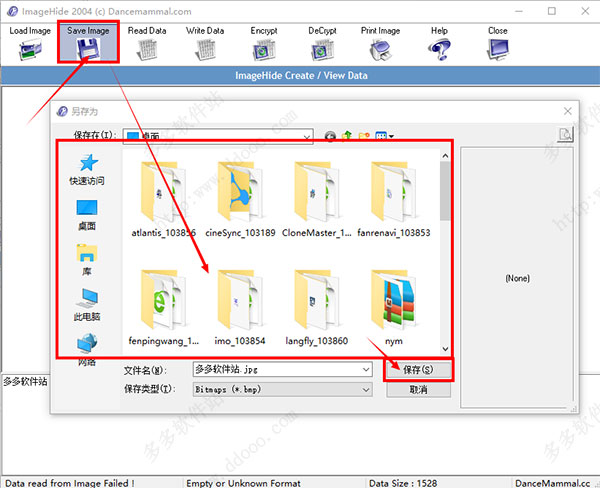Click file list scrollbar down arrow

445,349
